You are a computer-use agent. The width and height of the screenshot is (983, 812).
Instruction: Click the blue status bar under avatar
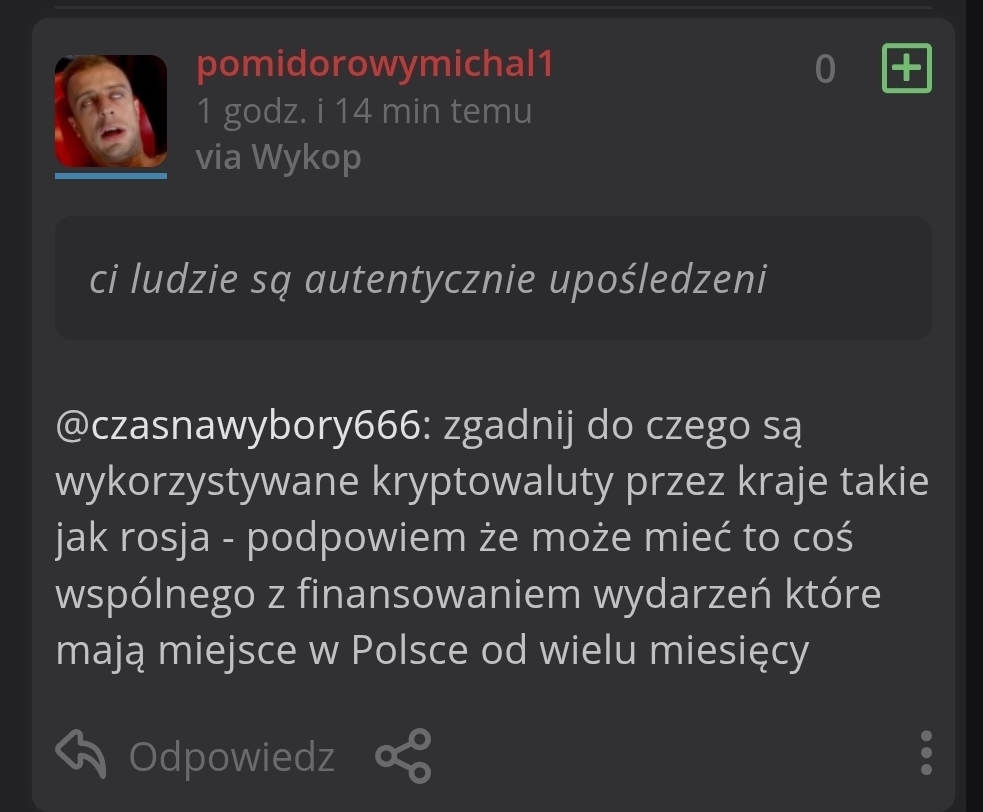point(111,176)
